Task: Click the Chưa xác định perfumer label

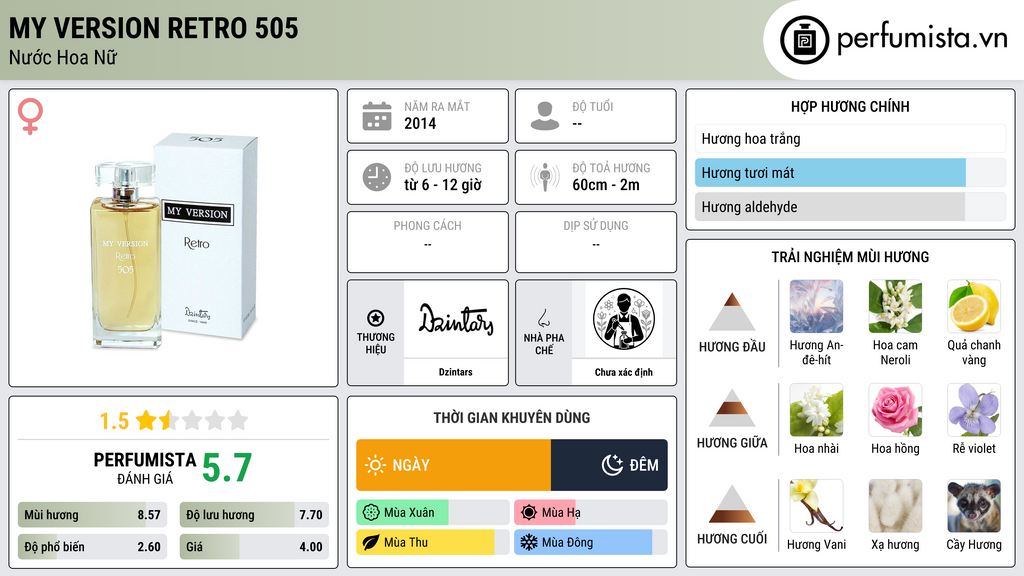Action: tap(624, 372)
